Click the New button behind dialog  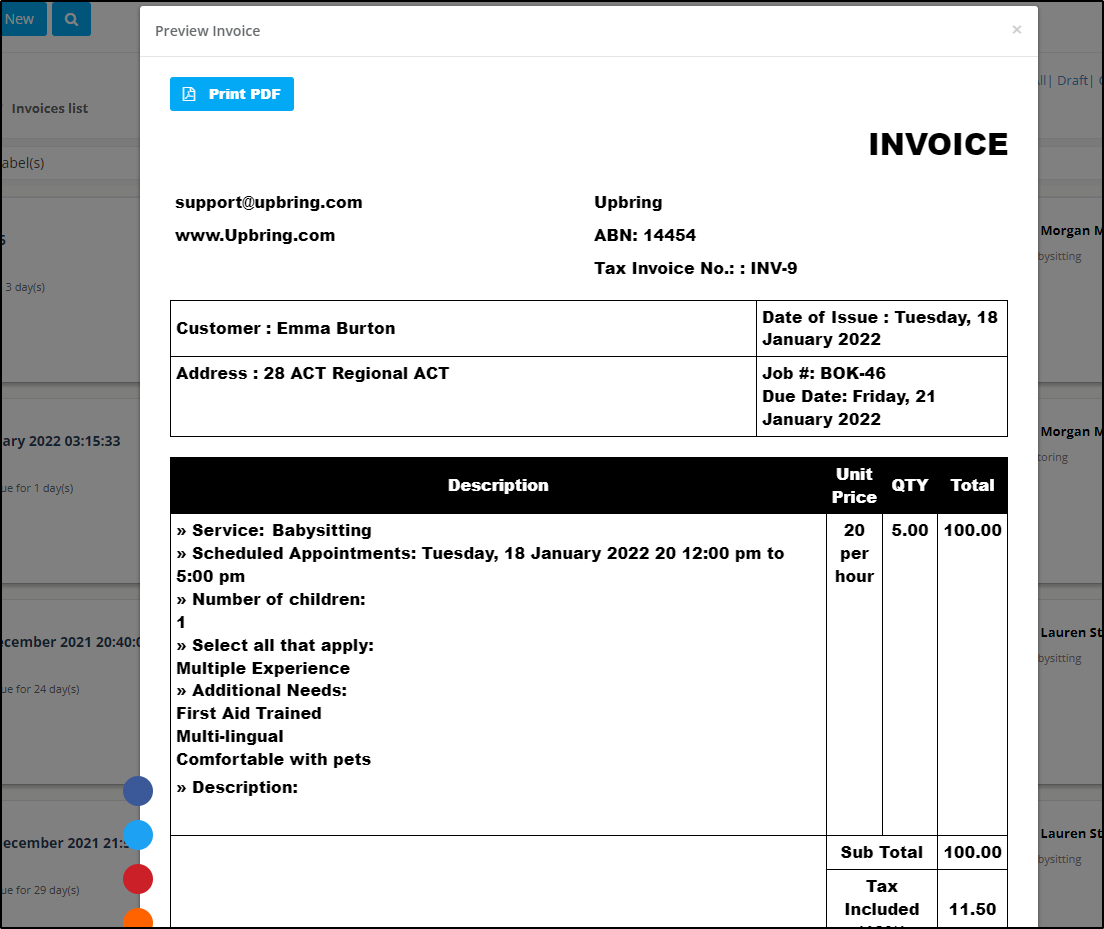click(21, 19)
